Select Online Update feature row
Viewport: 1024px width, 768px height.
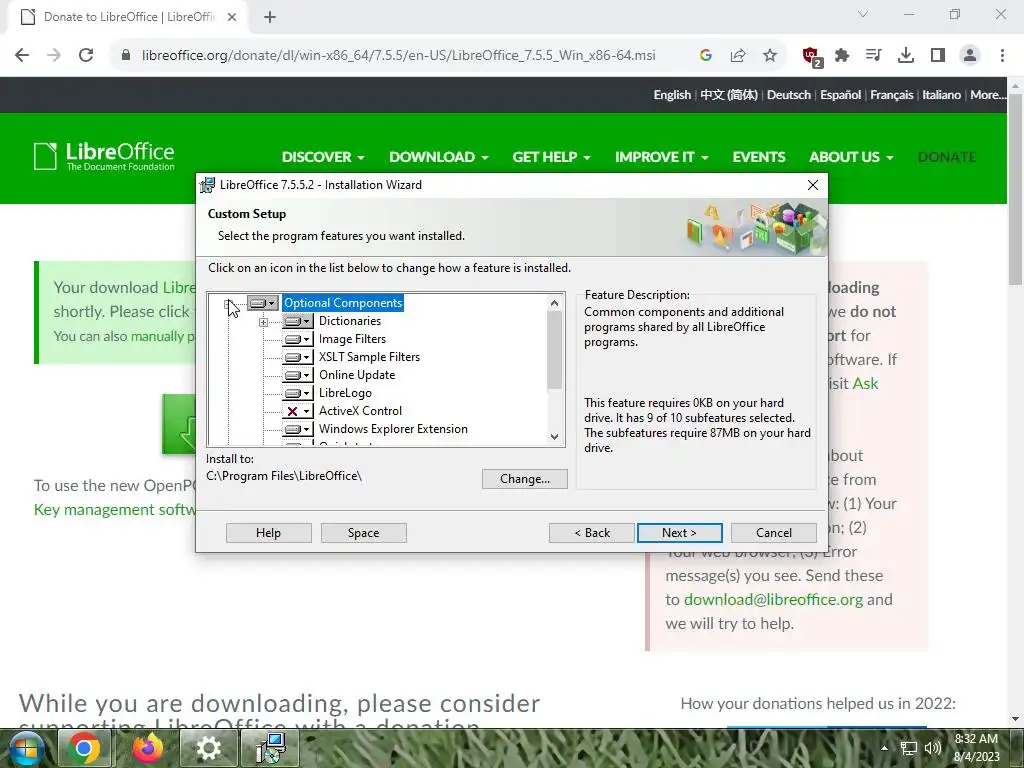click(x=357, y=375)
